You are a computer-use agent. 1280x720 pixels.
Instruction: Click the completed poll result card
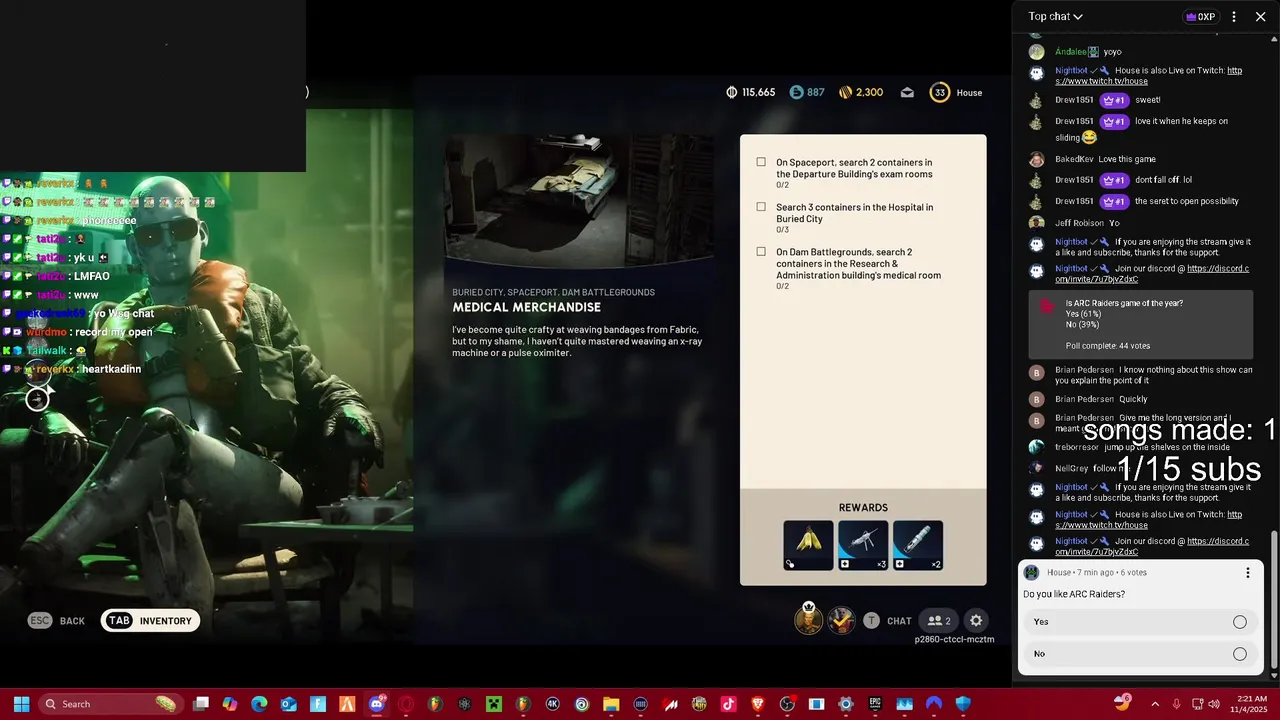[1141, 325]
